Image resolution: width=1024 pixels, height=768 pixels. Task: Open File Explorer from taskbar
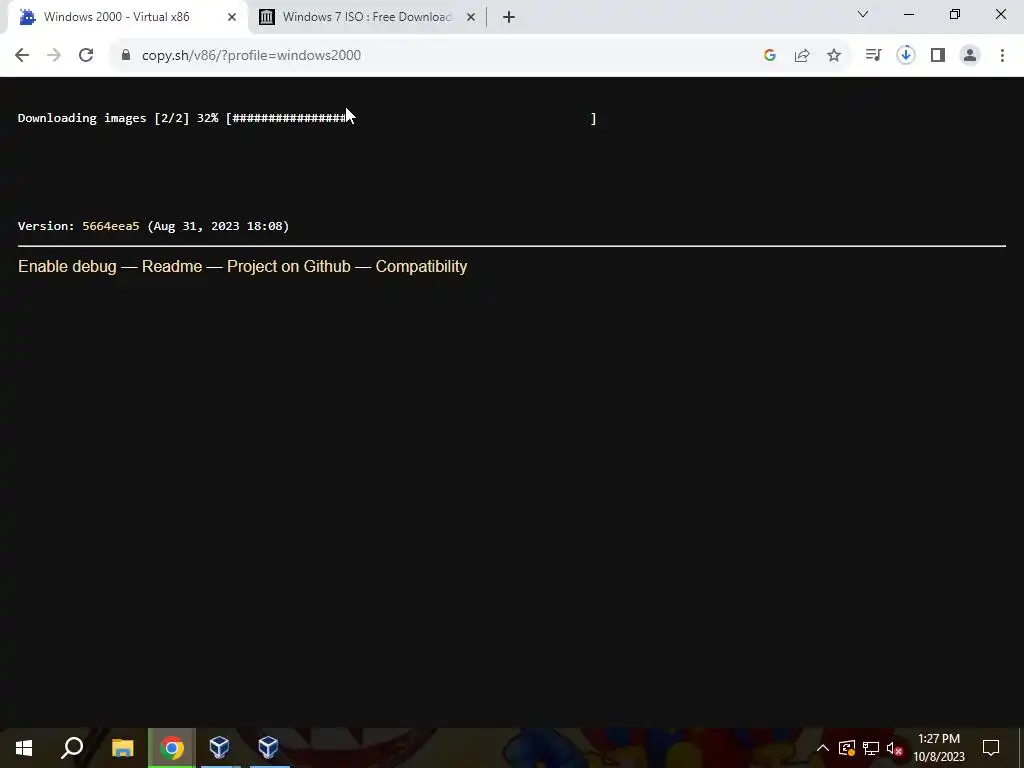[122, 748]
